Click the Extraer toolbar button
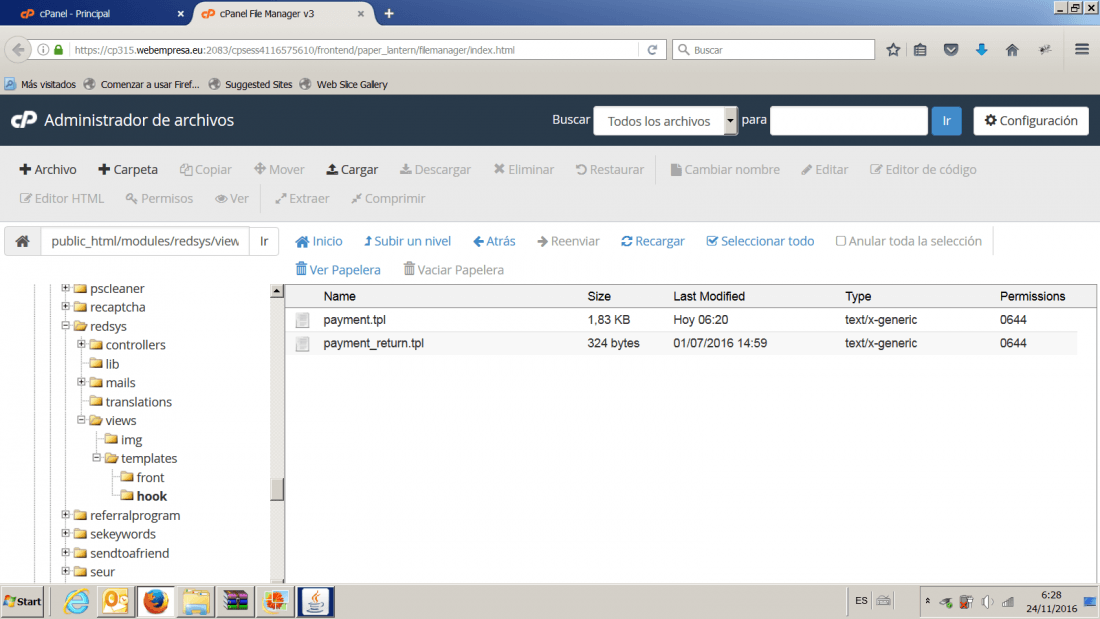Image resolution: width=1100 pixels, height=619 pixels. coord(302,198)
